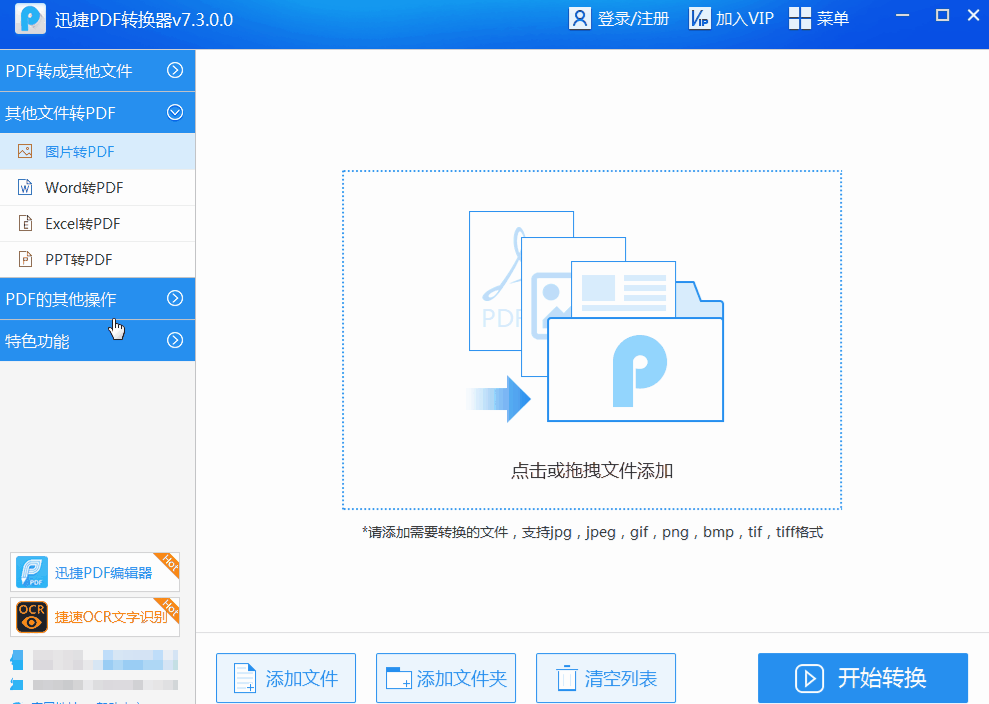
Task: Click 捷速OCR eye icon
Action: point(32,617)
